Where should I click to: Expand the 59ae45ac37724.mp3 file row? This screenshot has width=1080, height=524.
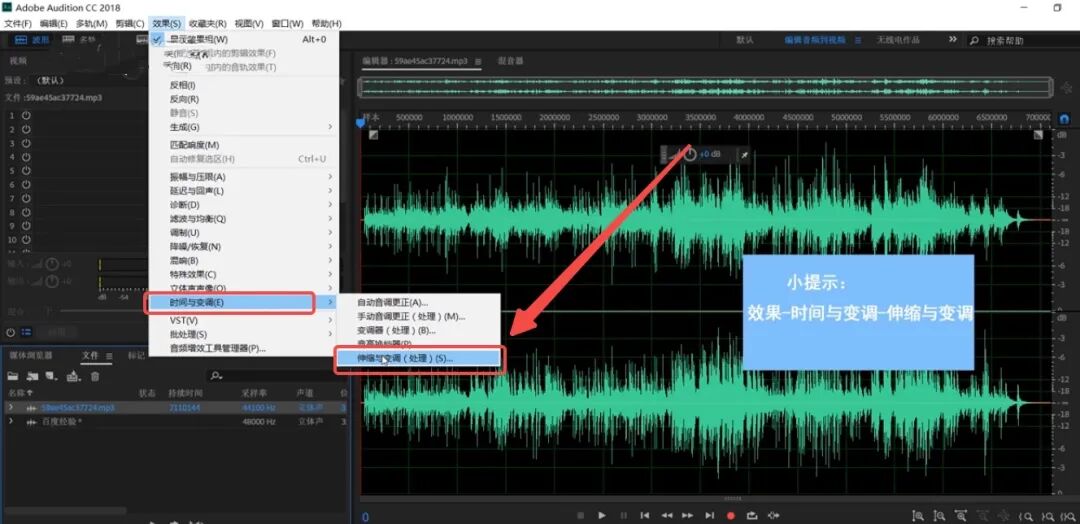pyautogui.click(x=10, y=407)
